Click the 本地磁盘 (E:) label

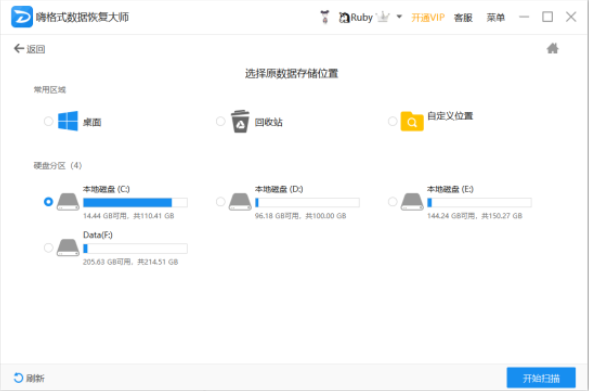click(x=450, y=189)
